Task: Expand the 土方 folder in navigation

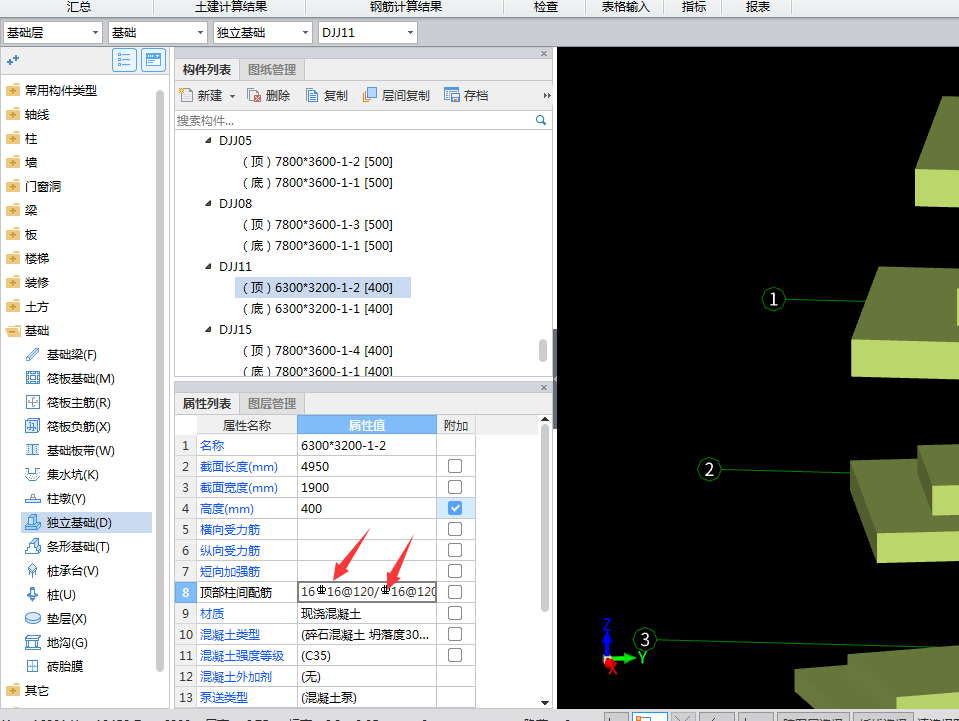Action: [13, 307]
